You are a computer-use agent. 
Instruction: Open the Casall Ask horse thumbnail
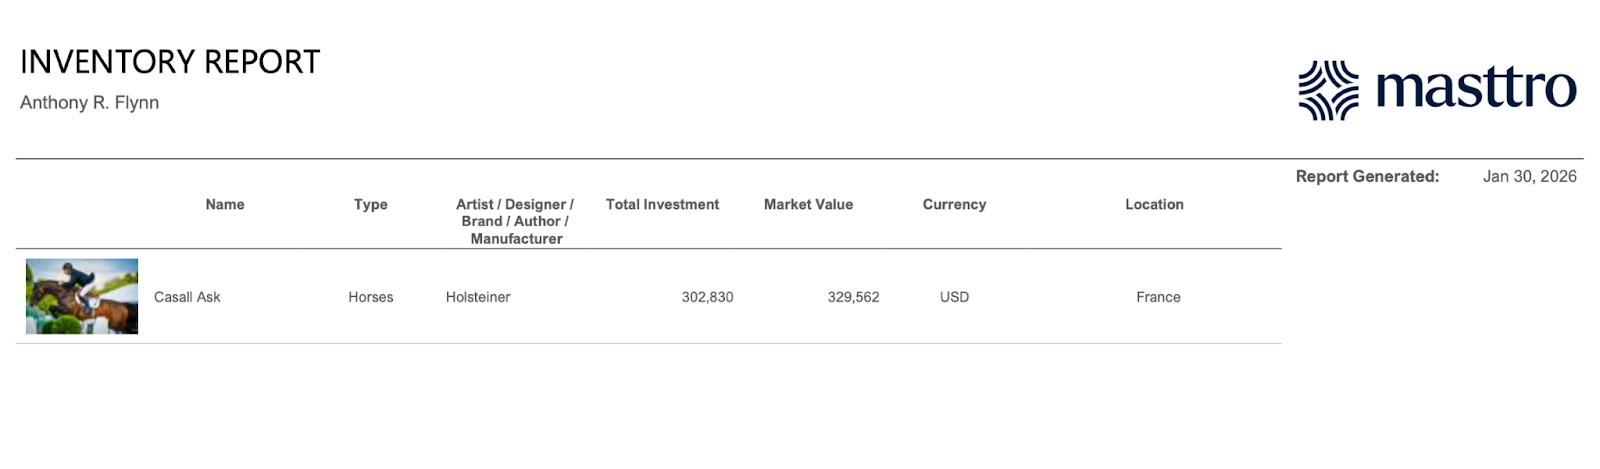pyautogui.click(x=82, y=296)
